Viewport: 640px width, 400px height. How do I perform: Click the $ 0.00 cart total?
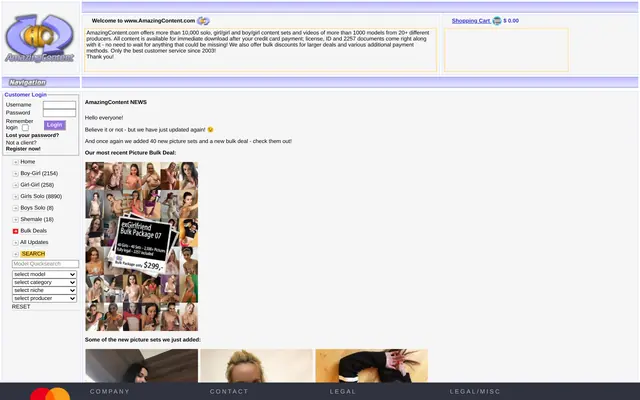coord(511,21)
